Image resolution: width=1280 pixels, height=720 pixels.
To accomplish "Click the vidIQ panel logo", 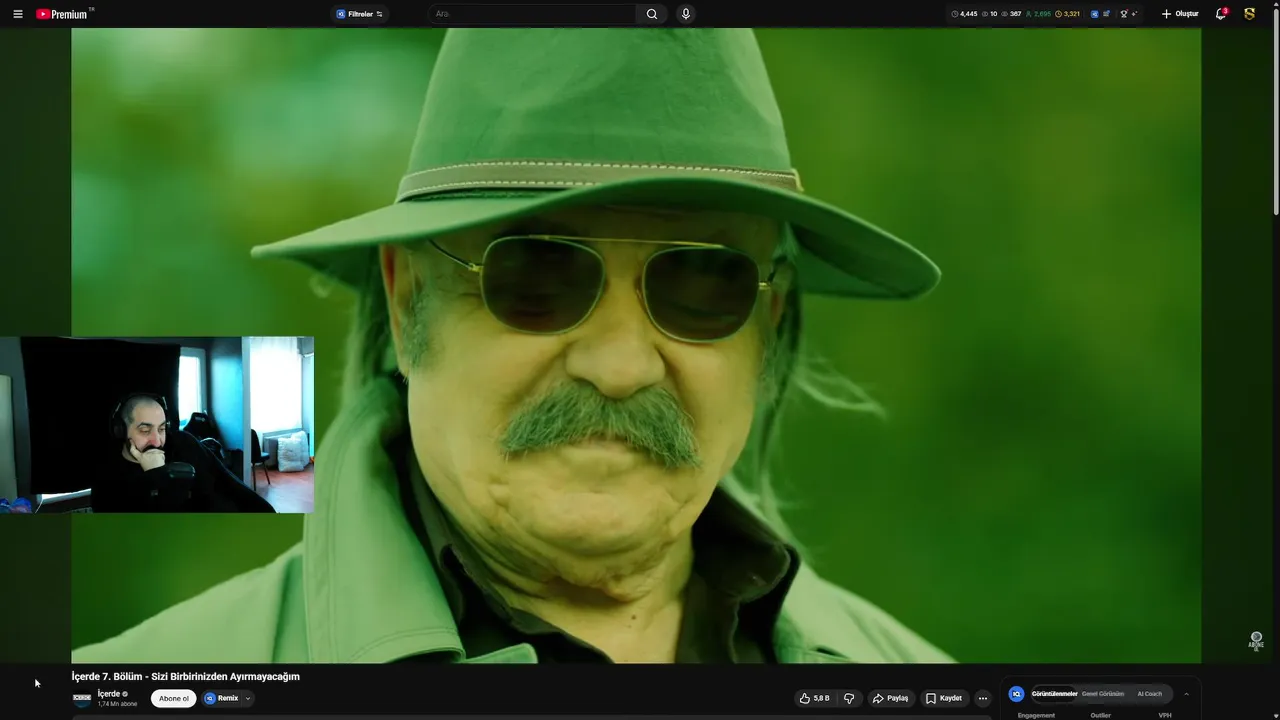I will click(x=1017, y=694).
